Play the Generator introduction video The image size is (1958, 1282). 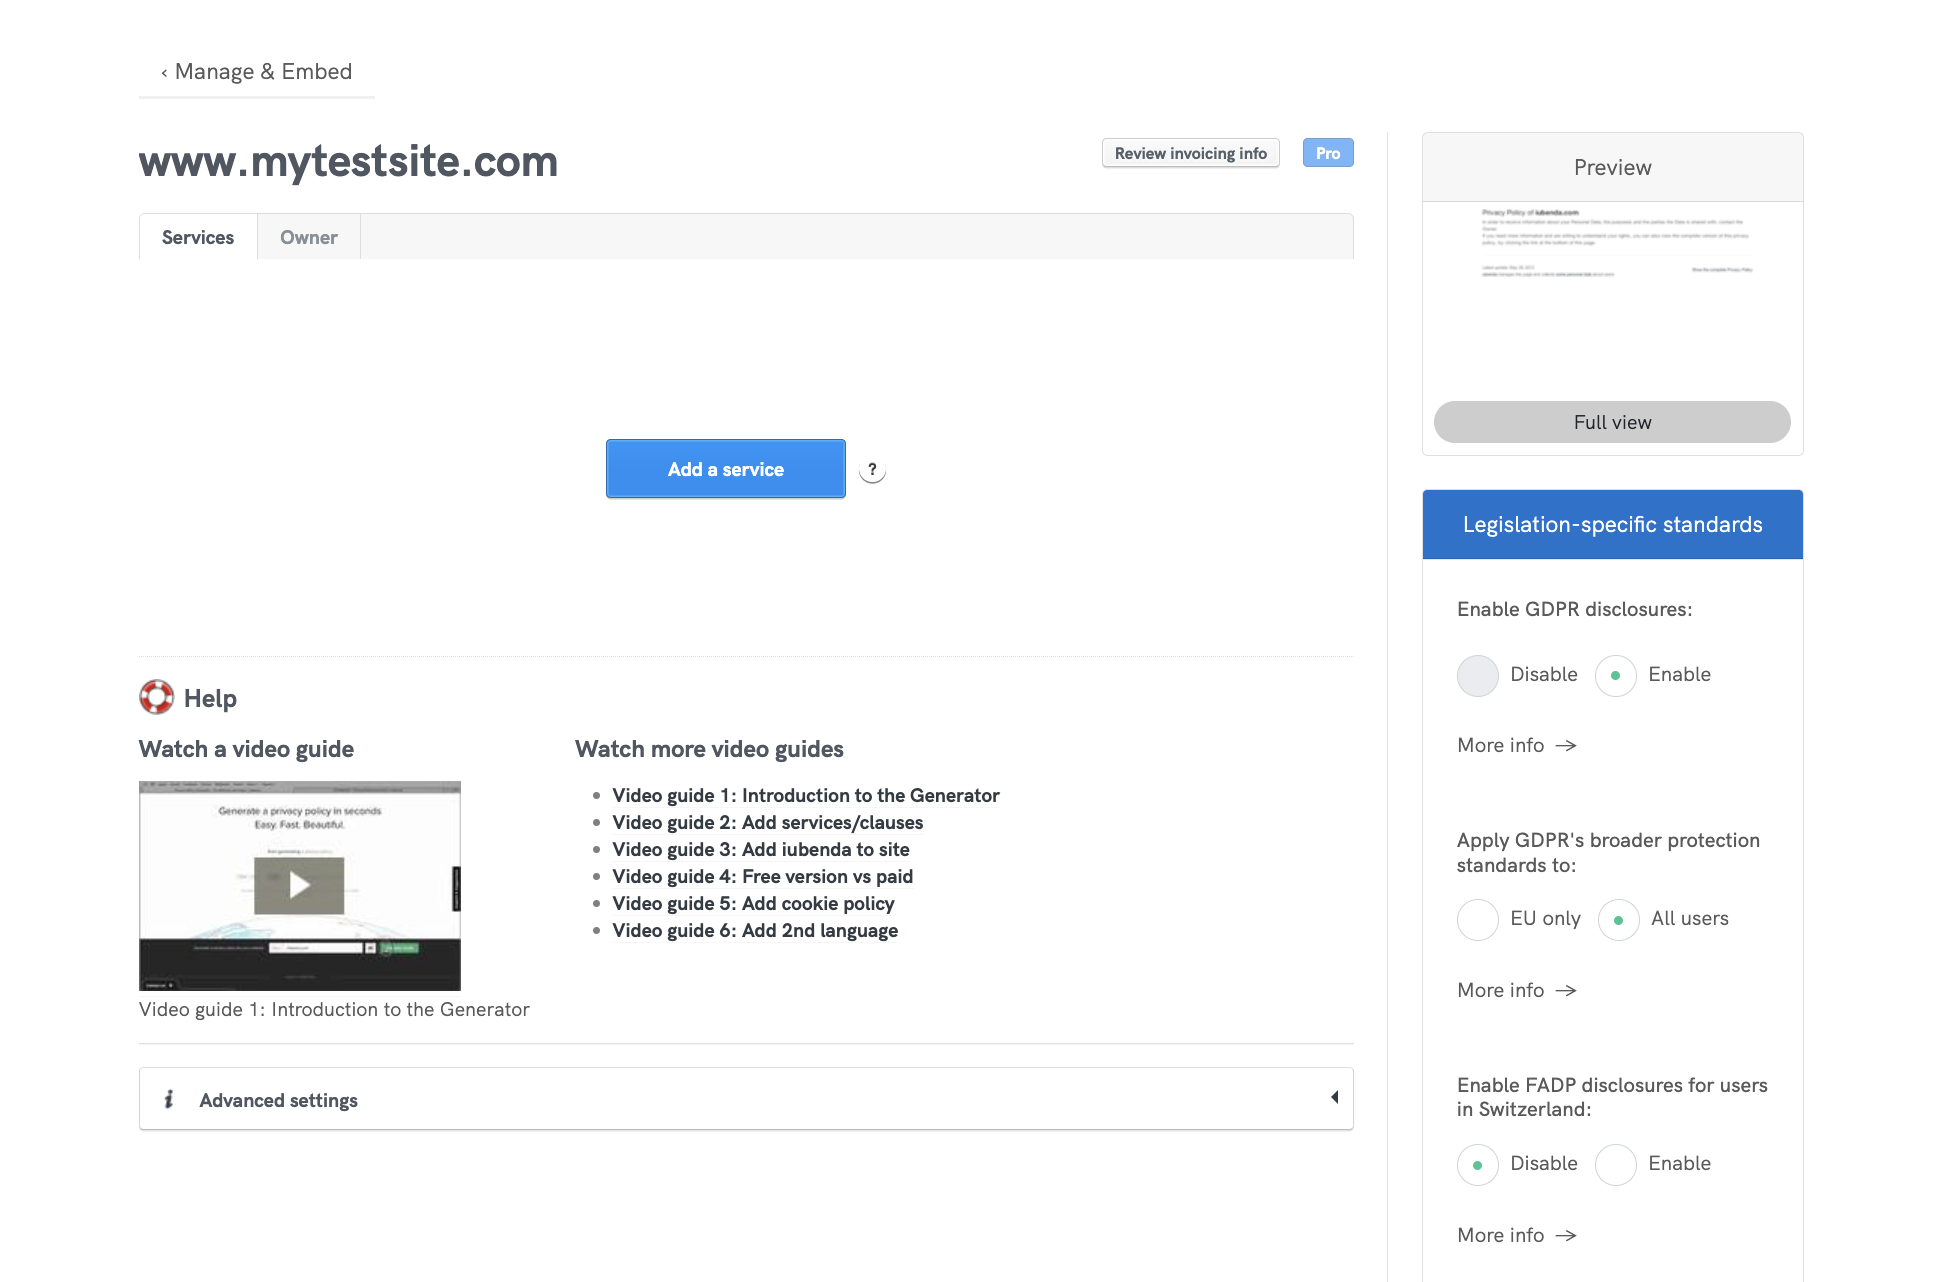pyautogui.click(x=299, y=885)
